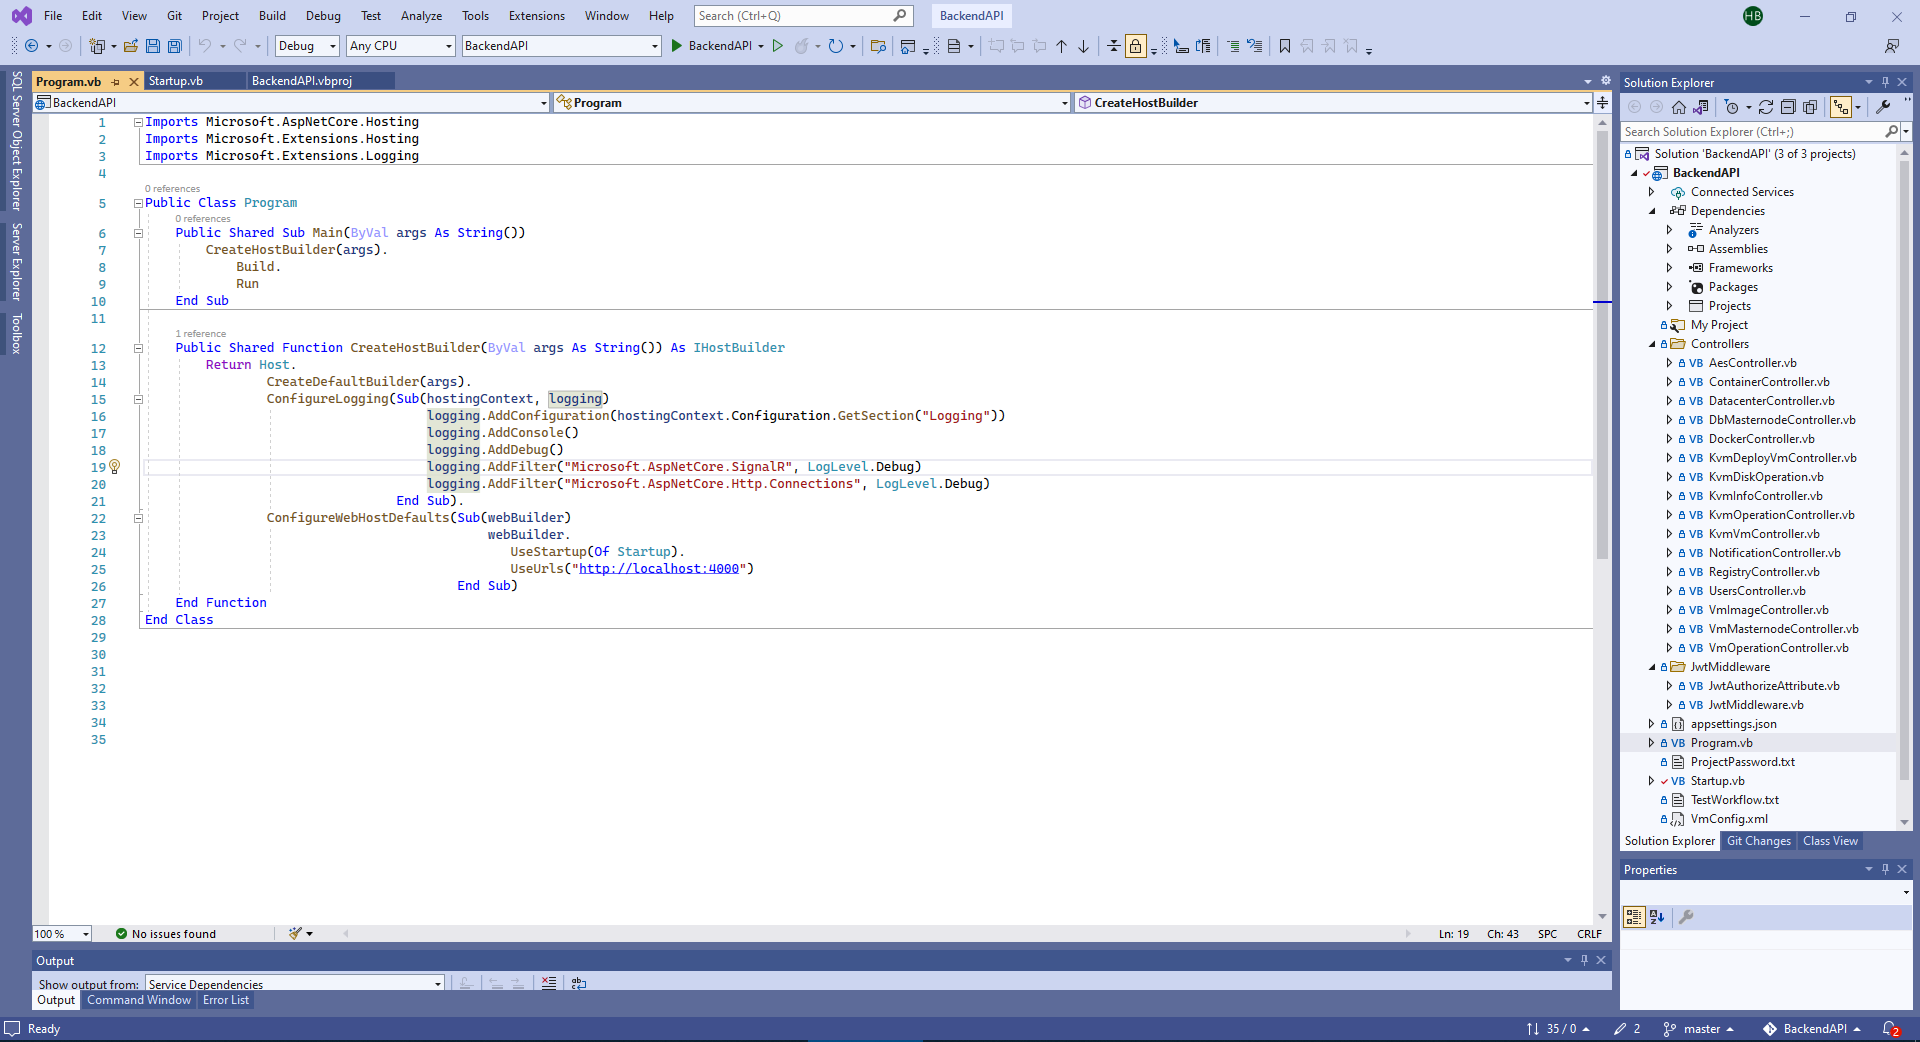
Task: Pin the Program.vb tab
Action: (x=116, y=82)
